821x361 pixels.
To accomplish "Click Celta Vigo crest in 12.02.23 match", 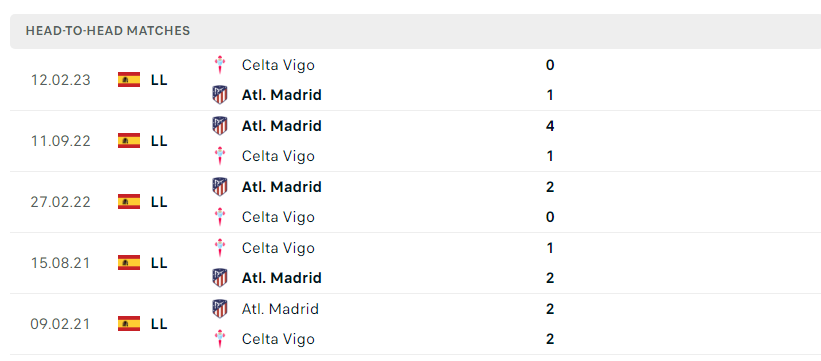I will pos(220,65).
